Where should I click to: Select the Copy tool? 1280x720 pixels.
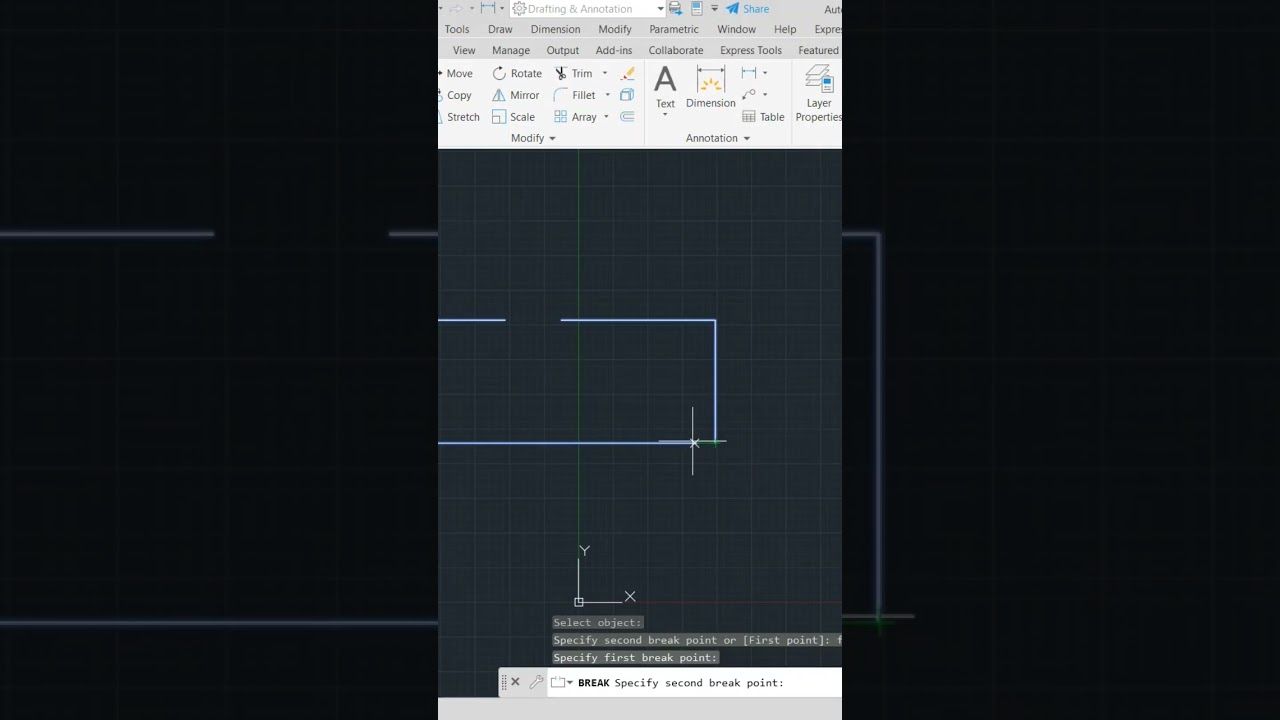pos(456,95)
